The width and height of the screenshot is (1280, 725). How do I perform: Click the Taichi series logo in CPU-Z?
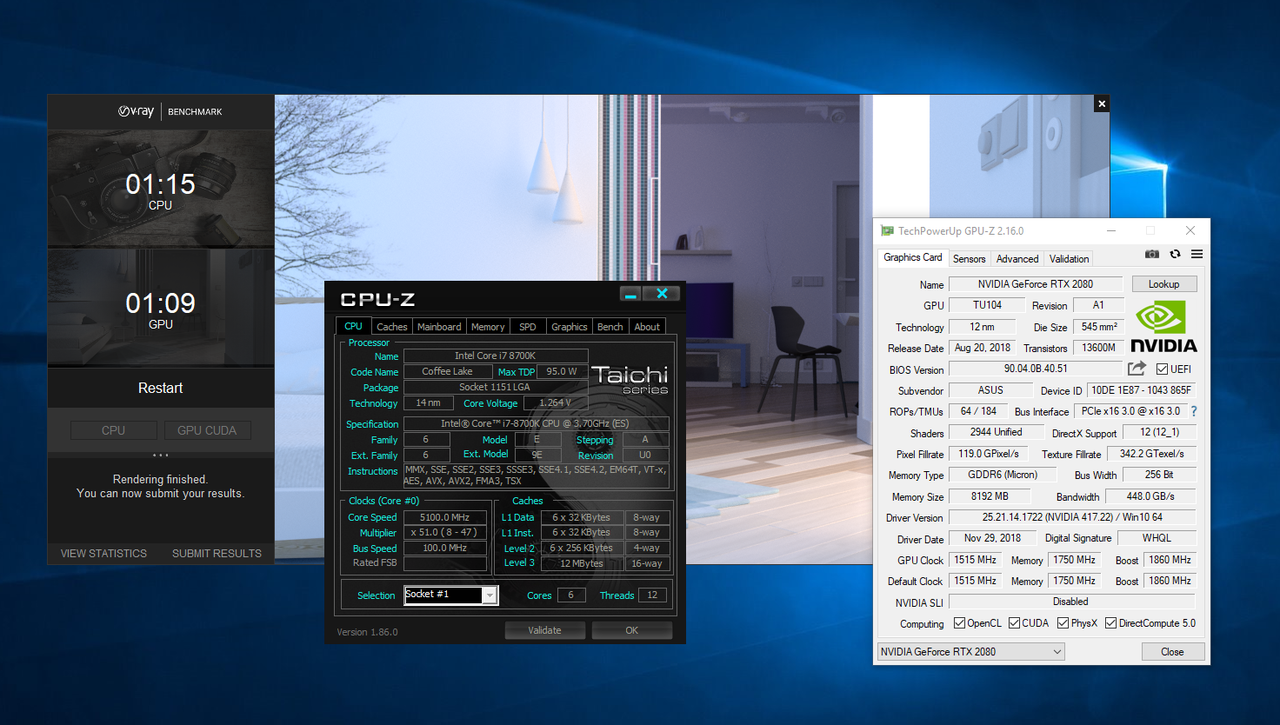coord(629,380)
